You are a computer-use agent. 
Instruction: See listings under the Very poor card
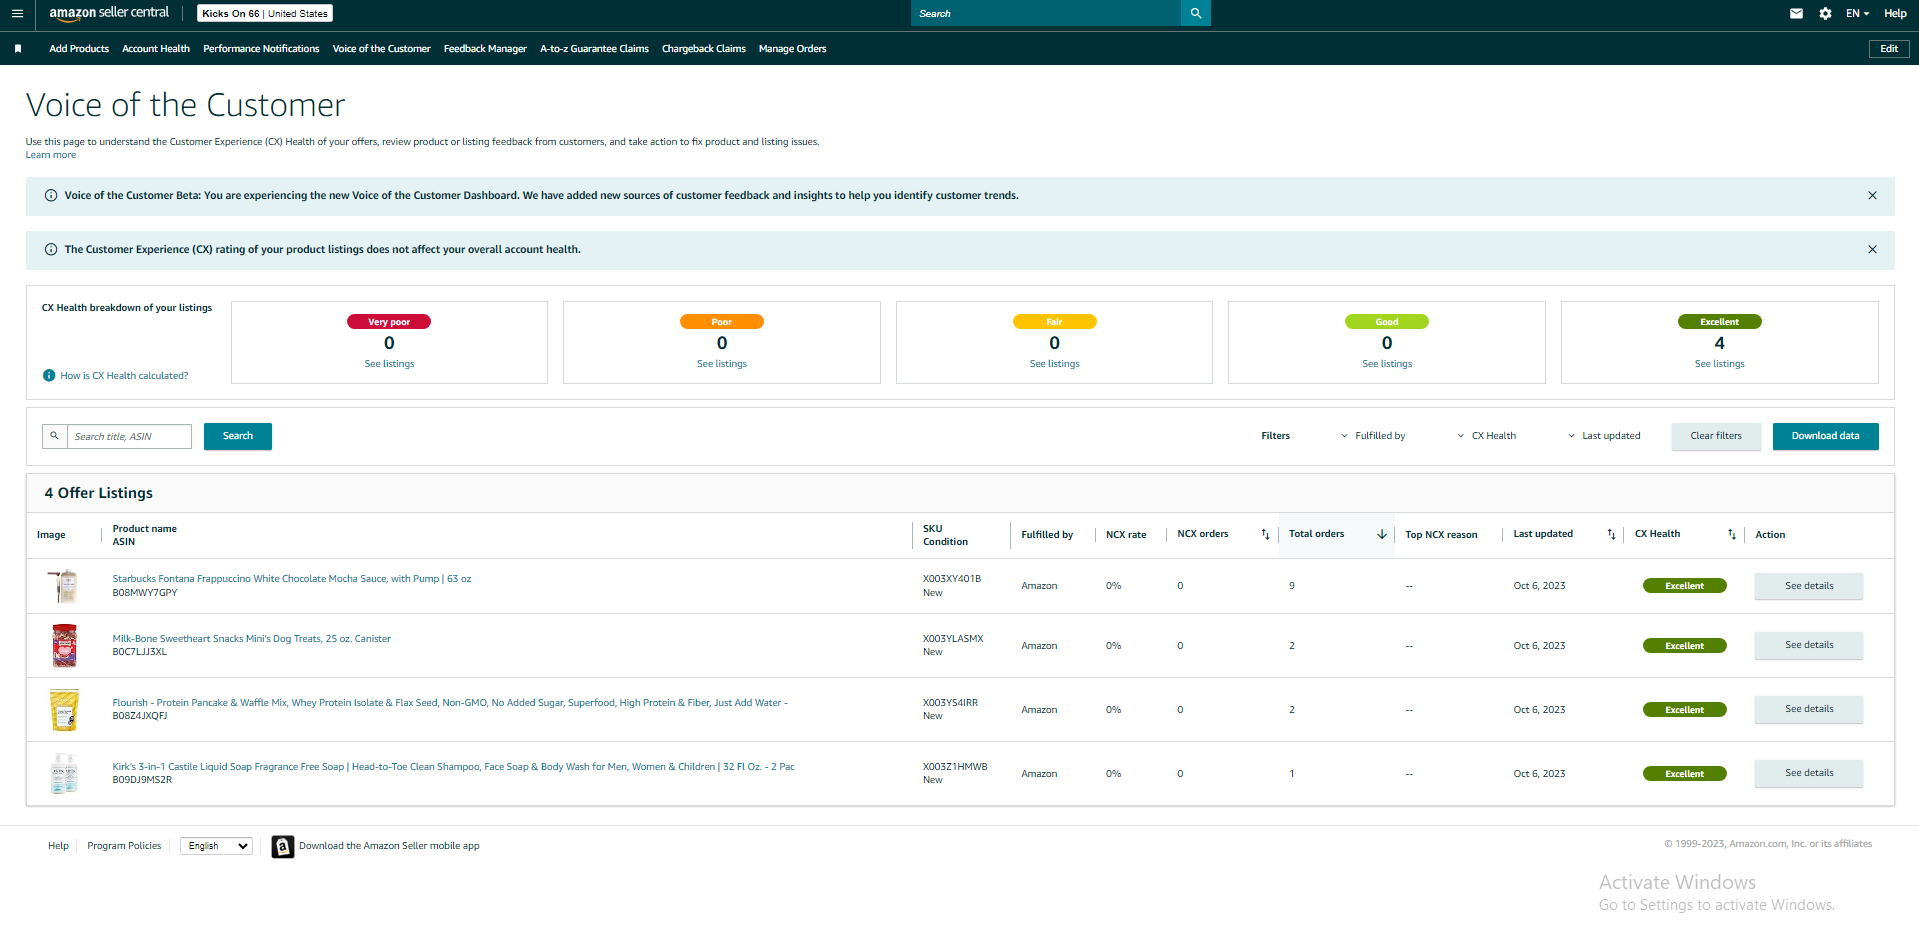pyautogui.click(x=389, y=364)
